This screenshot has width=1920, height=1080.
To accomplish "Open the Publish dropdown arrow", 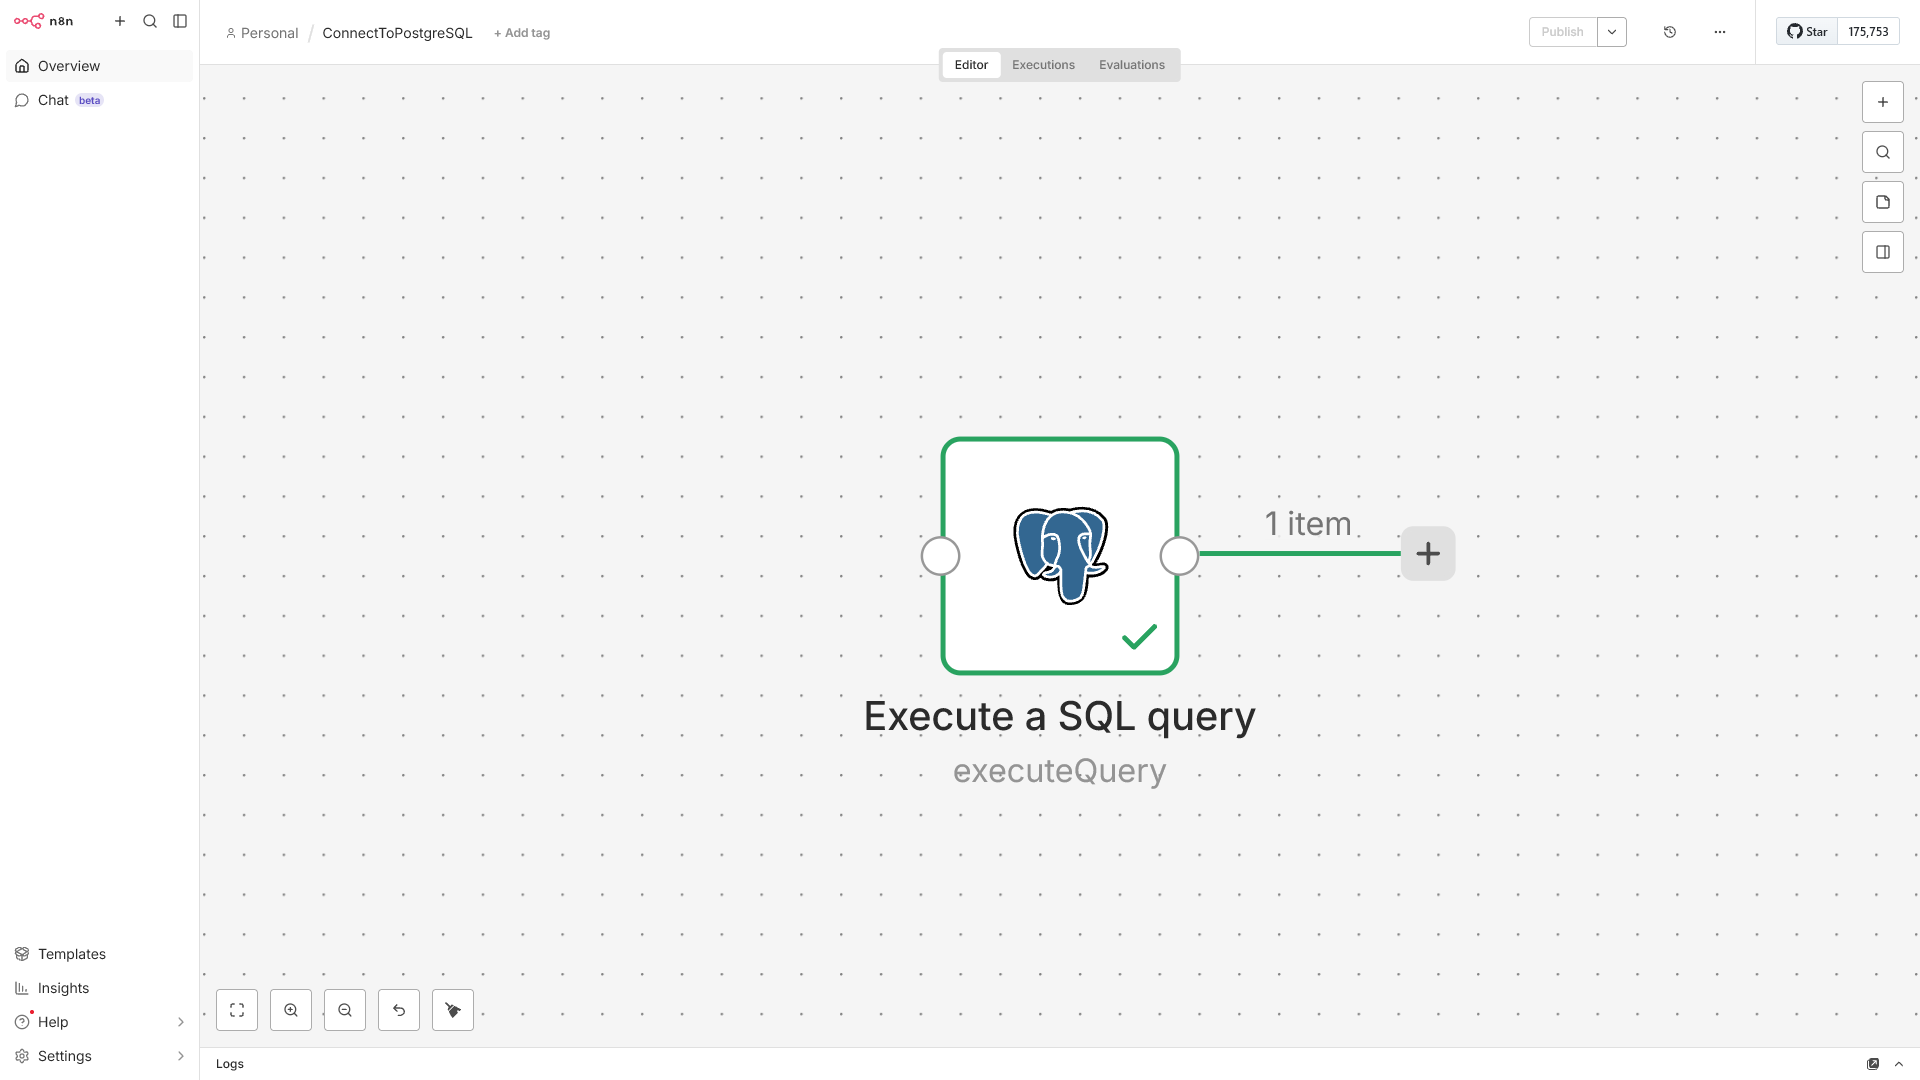I will 1611,32.
